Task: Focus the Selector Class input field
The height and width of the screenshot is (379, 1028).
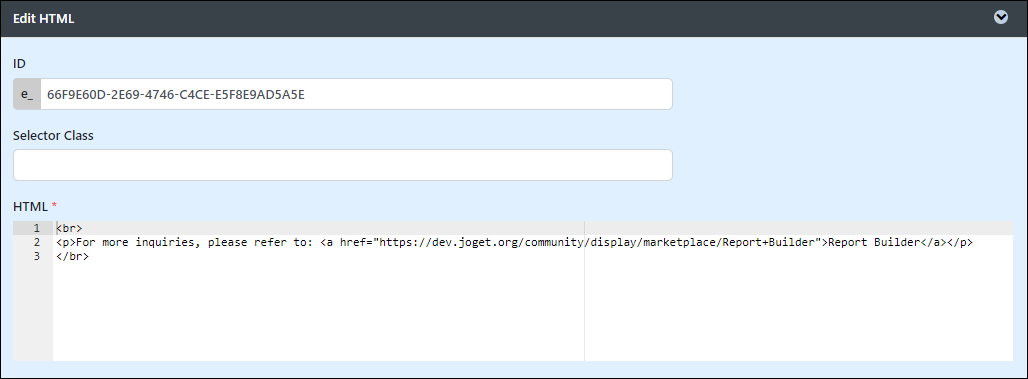Action: 342,165
